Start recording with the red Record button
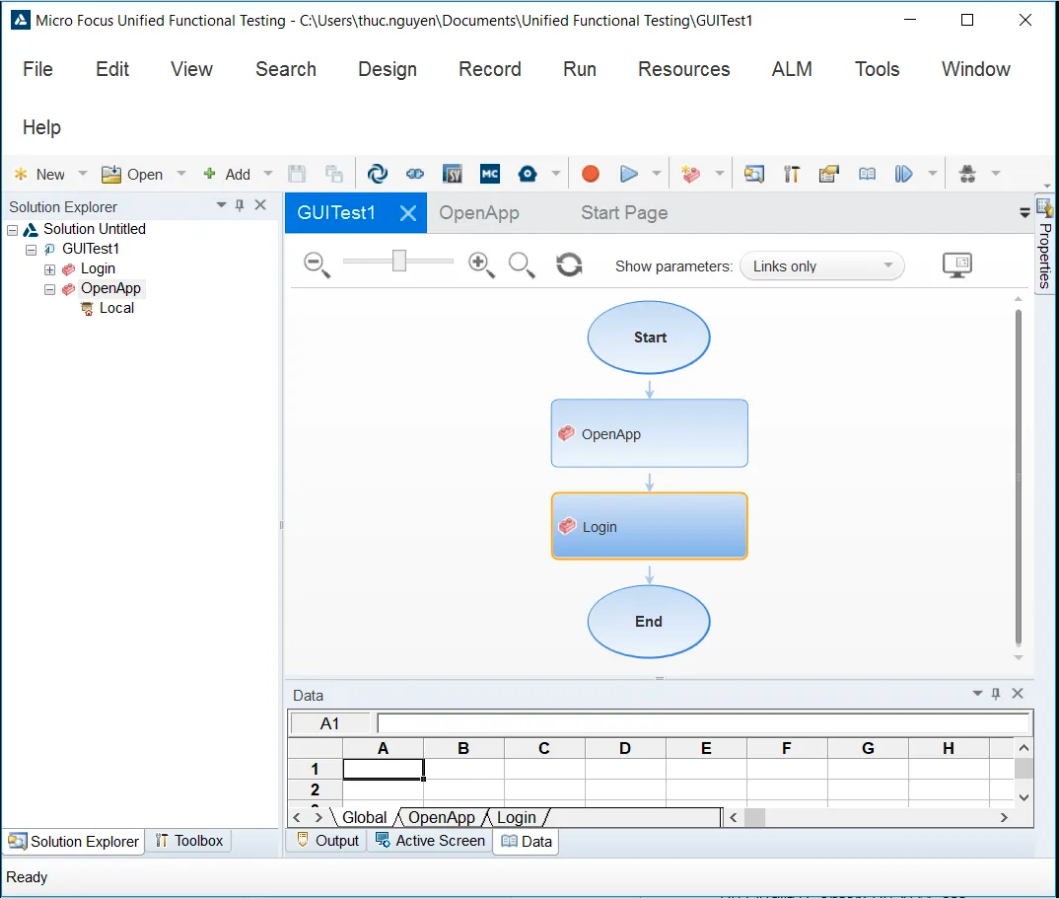Viewport: 1059px width, 899px height. tap(590, 174)
